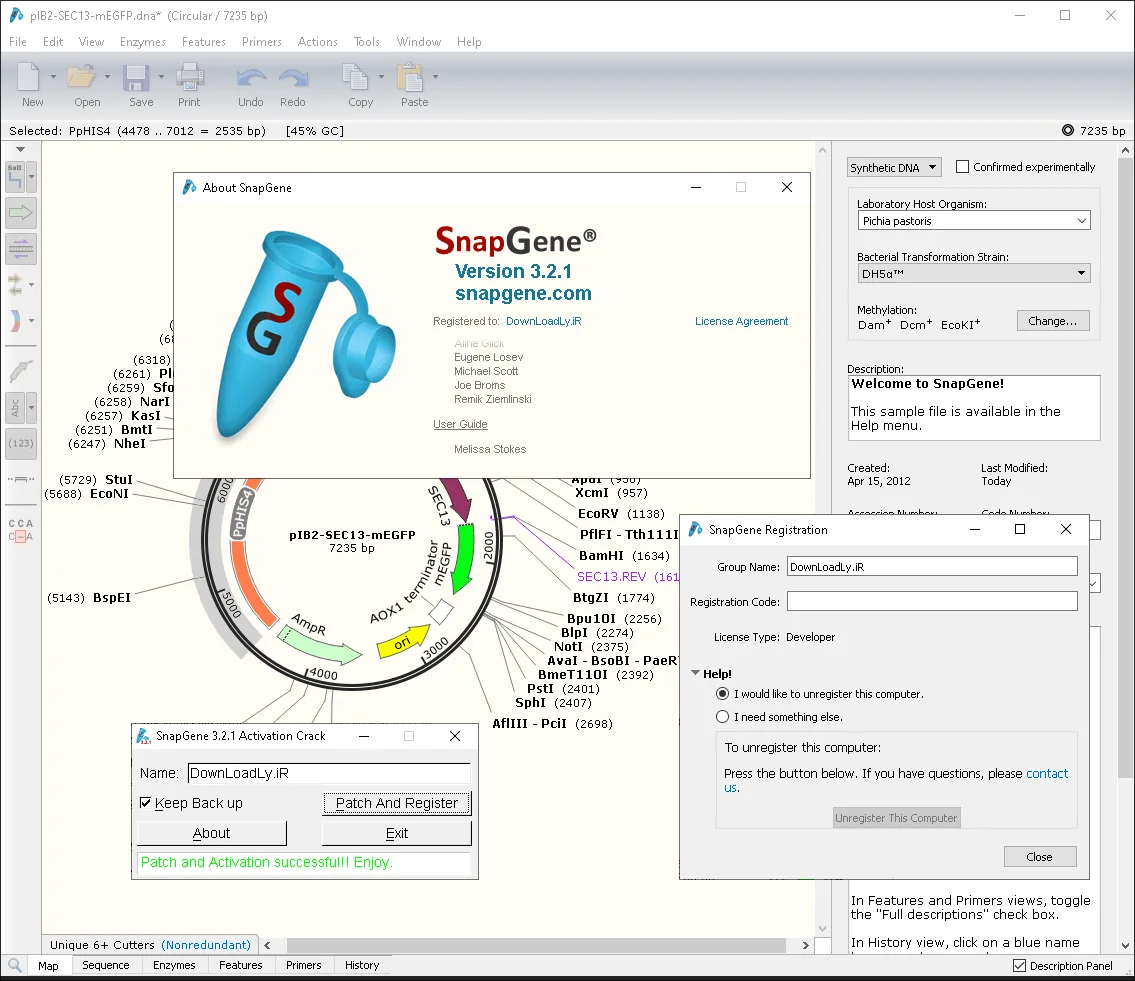Viewport: 1135px width, 981px height.
Task: Collapse the Help! disclosure triangle
Action: point(696,673)
